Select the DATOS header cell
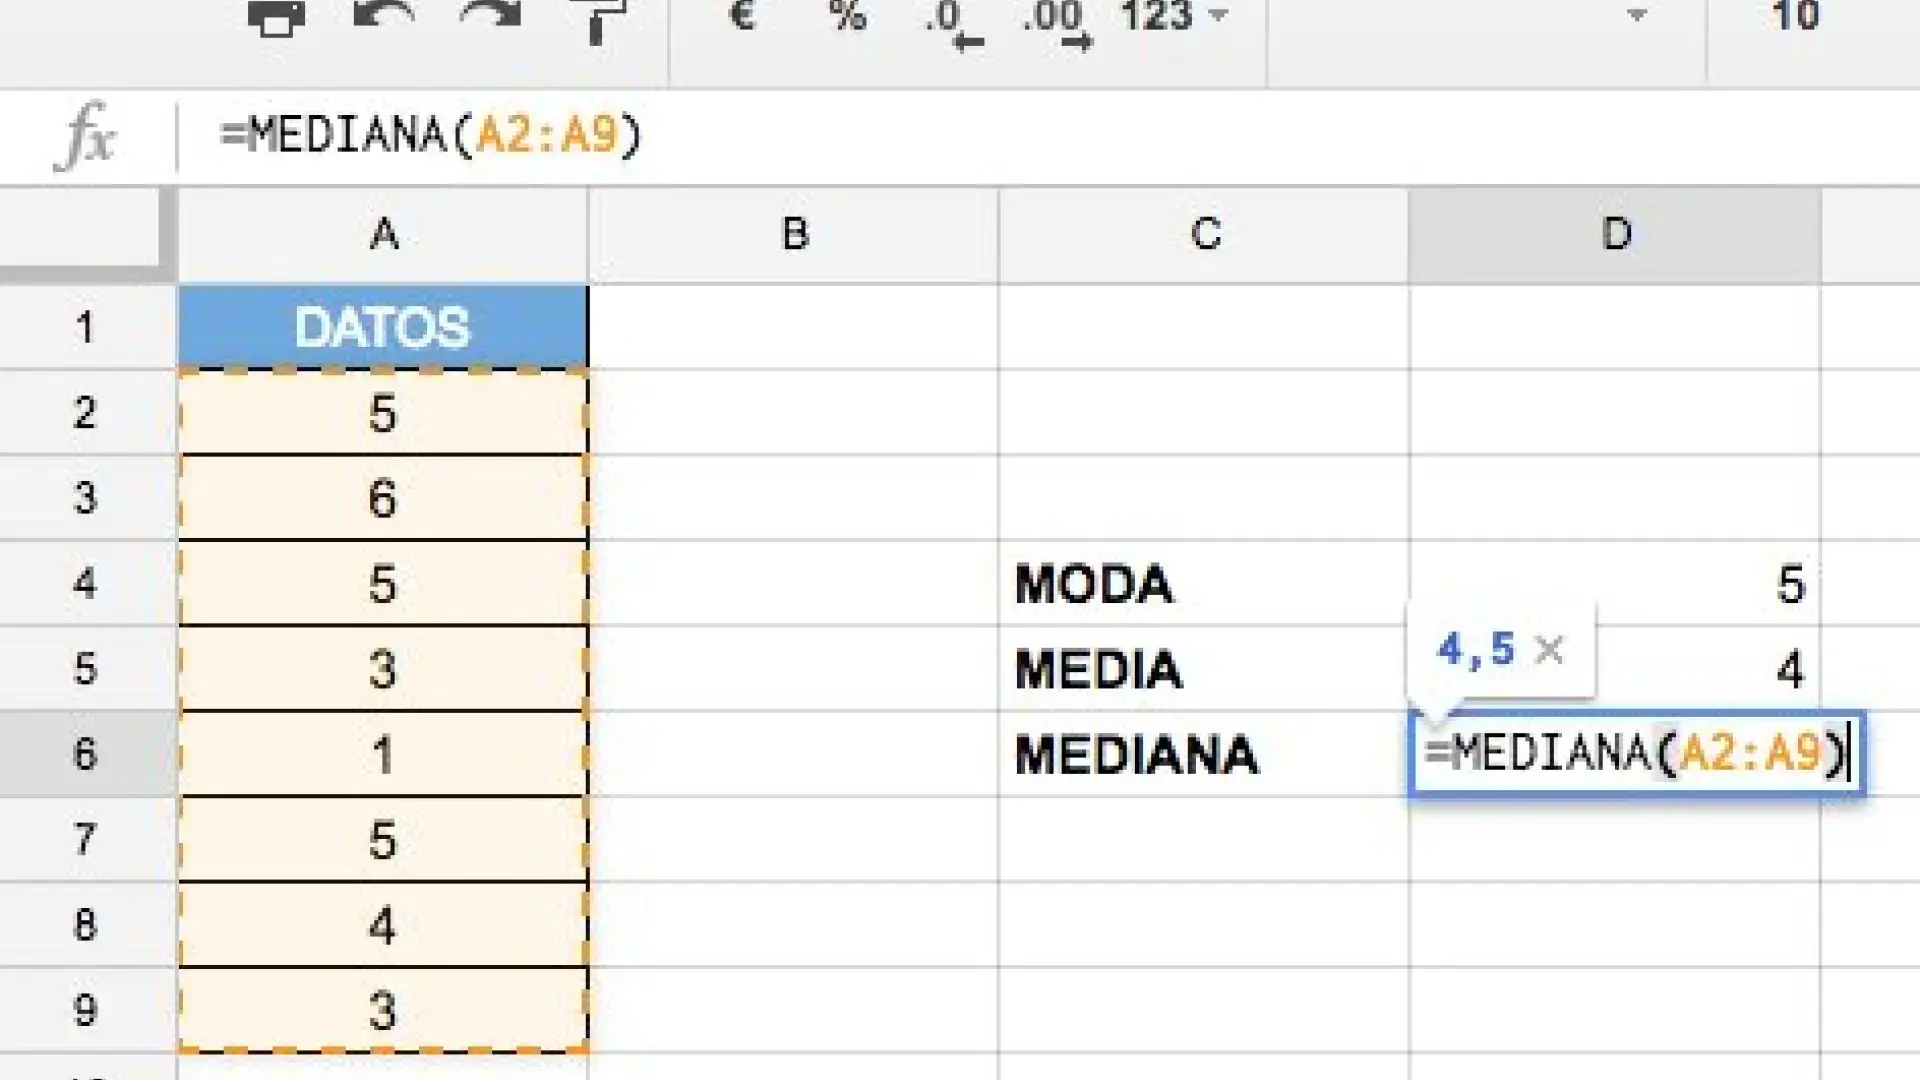This screenshot has width=1920, height=1080. 383,325
